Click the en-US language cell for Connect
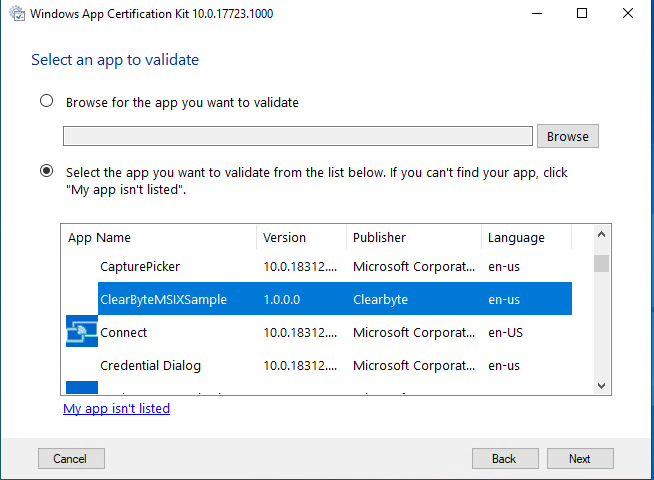Screen dimensions: 654x480 [x=505, y=332]
